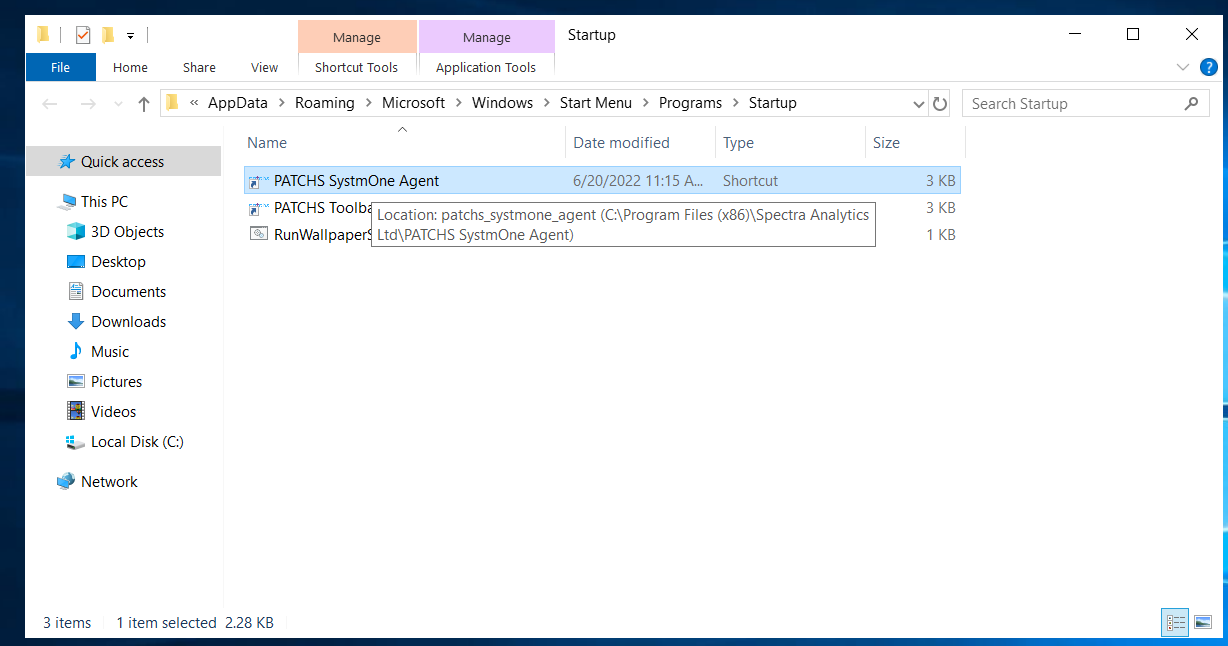Click the PATCHS SystmOne Agent shortcut icon
1228x646 pixels.
[x=258, y=181]
